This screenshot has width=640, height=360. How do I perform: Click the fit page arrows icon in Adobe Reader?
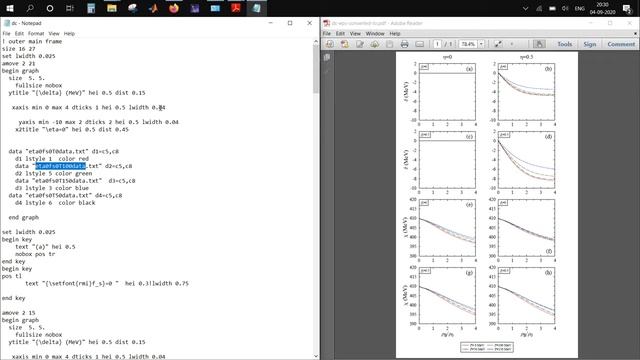click(498, 44)
